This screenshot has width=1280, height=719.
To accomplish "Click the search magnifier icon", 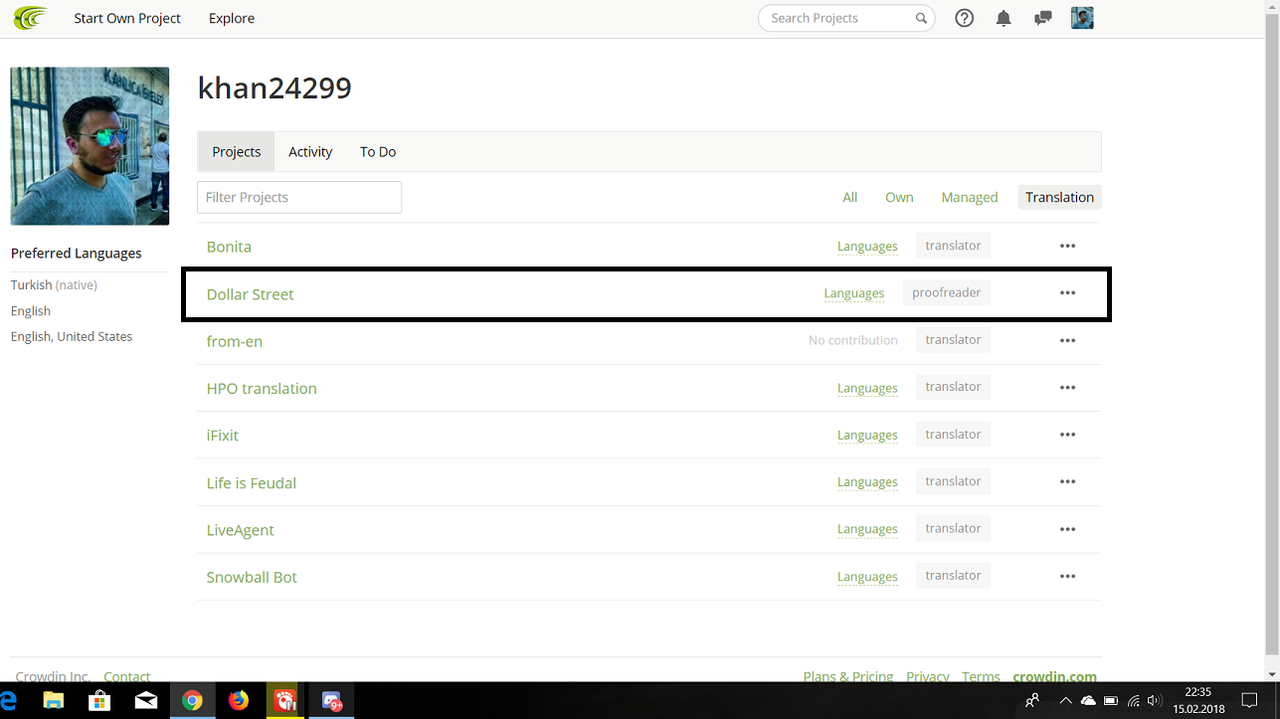I will coord(921,18).
